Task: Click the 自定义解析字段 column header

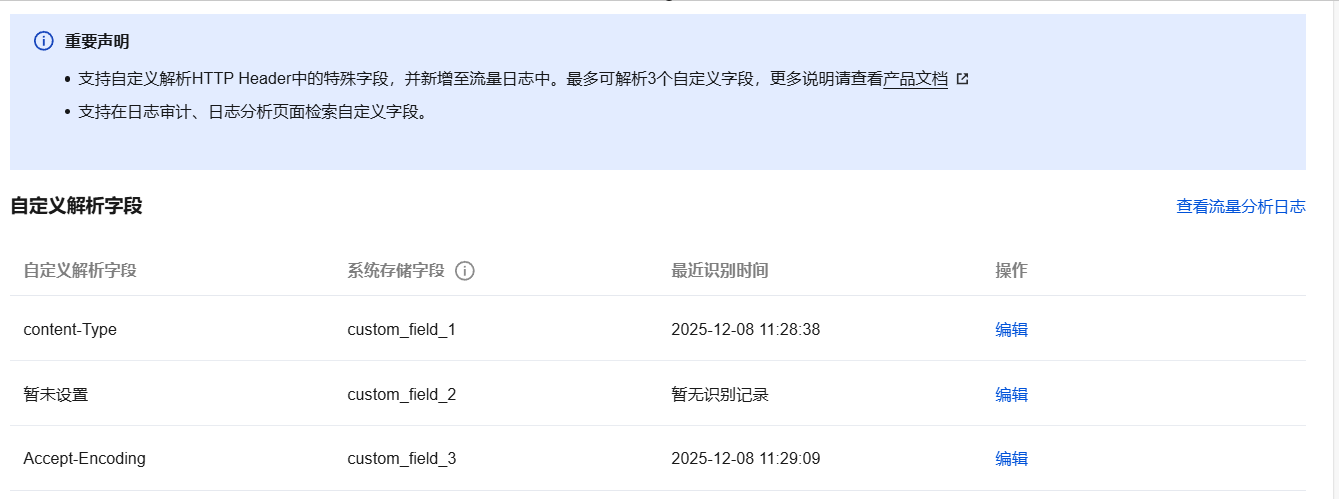Action: pyautogui.click(x=80, y=271)
